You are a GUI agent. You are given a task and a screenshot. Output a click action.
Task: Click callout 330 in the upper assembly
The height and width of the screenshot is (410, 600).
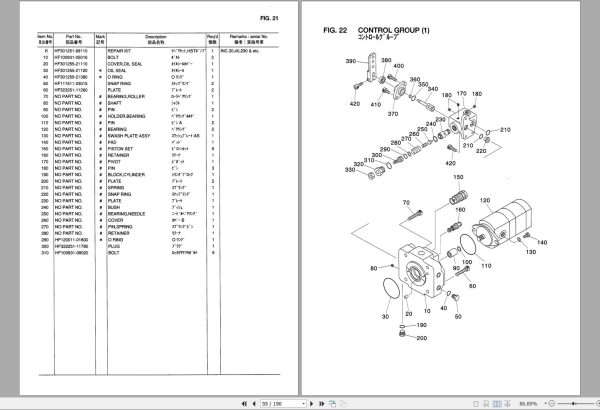(x=350, y=170)
